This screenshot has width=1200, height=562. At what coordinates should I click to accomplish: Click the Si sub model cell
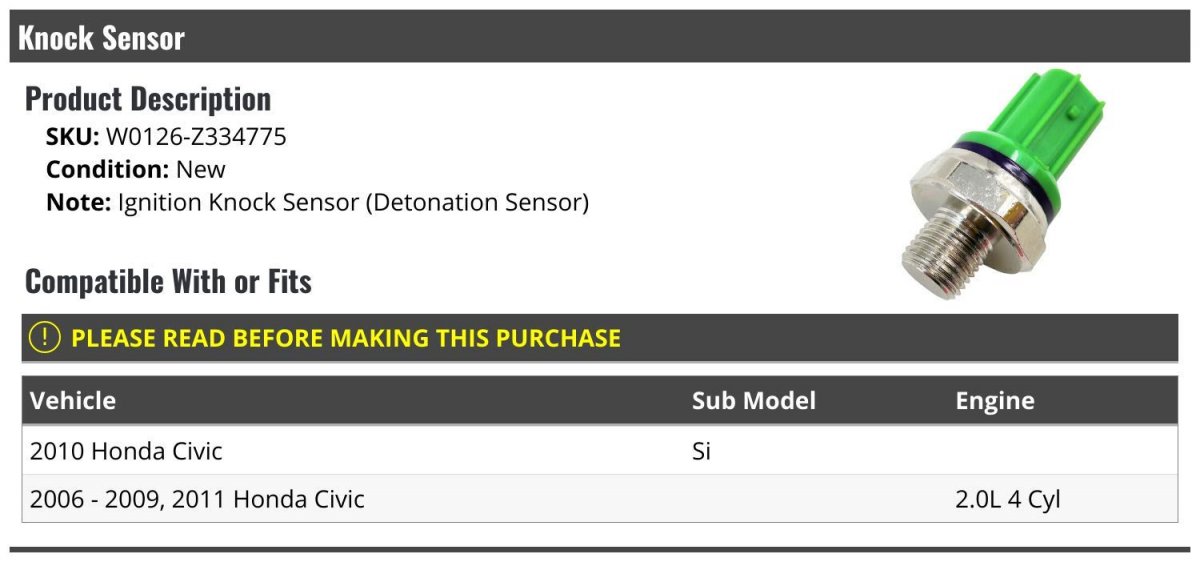click(x=701, y=451)
